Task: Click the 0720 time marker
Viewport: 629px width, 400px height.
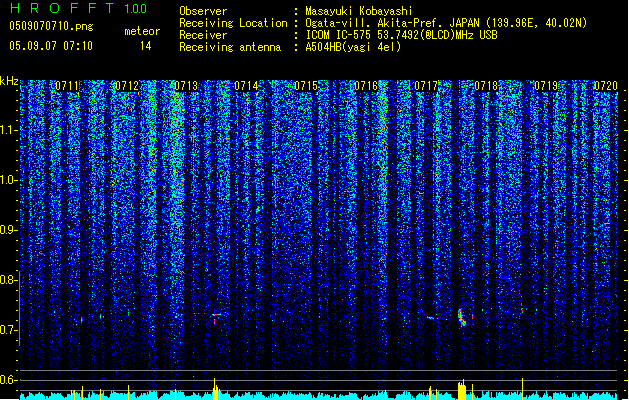Action: pyautogui.click(x=606, y=86)
